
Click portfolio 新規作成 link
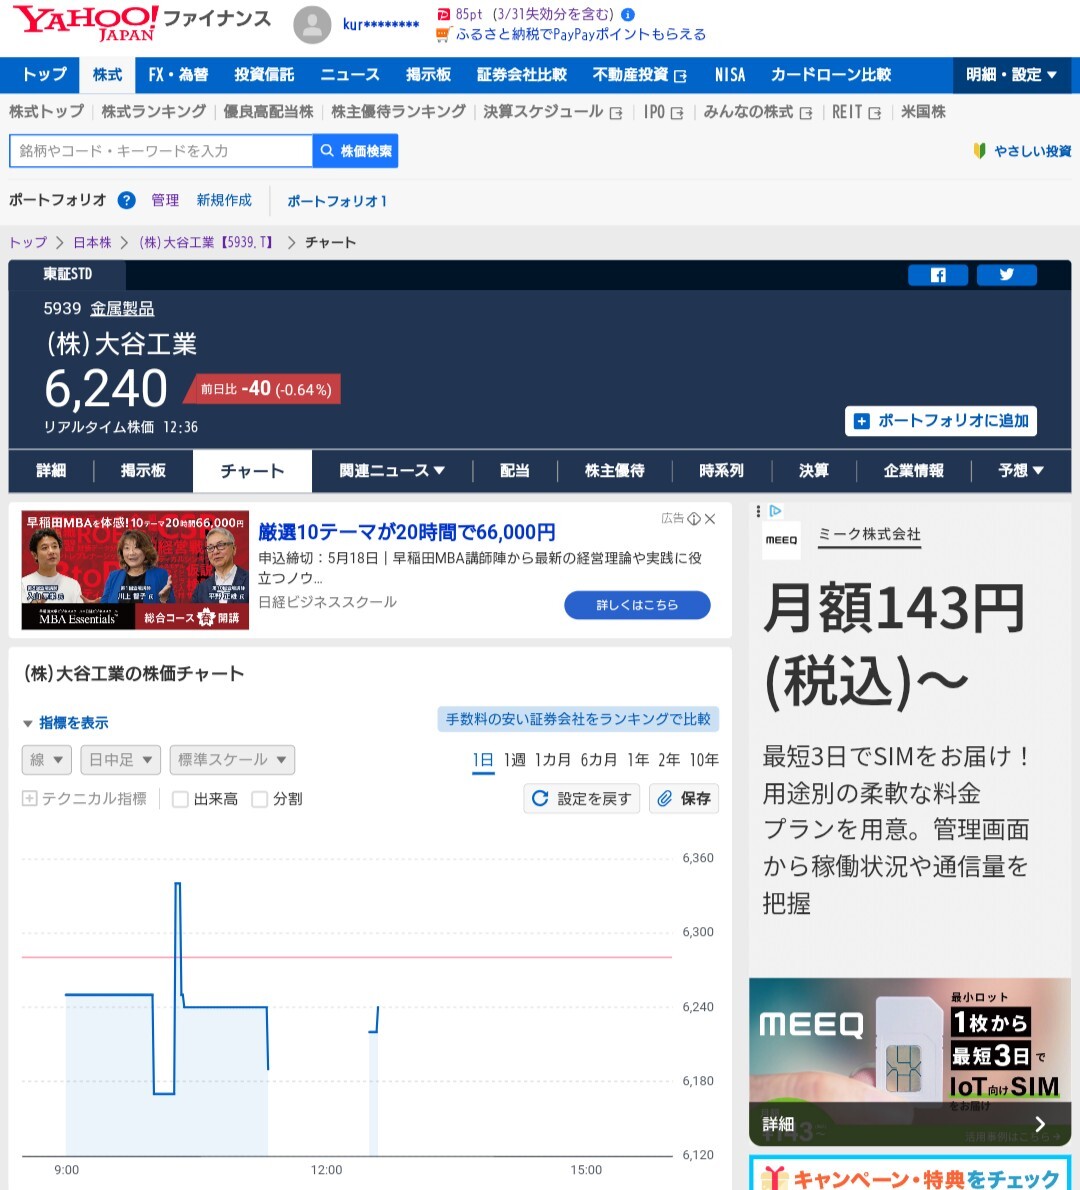(224, 200)
